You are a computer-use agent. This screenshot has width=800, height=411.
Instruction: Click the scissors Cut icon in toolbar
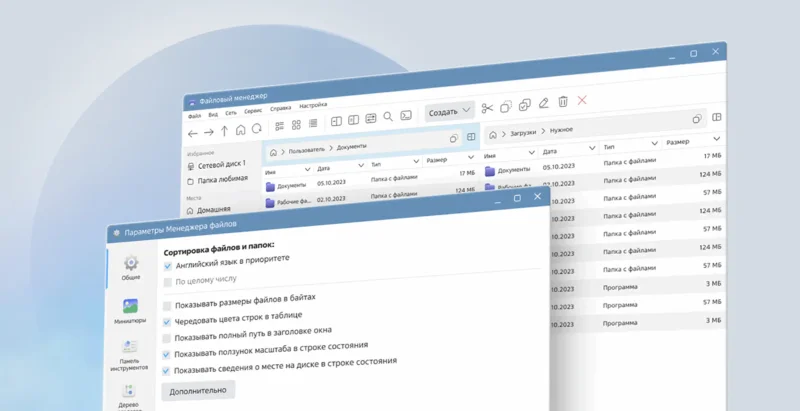tap(487, 108)
